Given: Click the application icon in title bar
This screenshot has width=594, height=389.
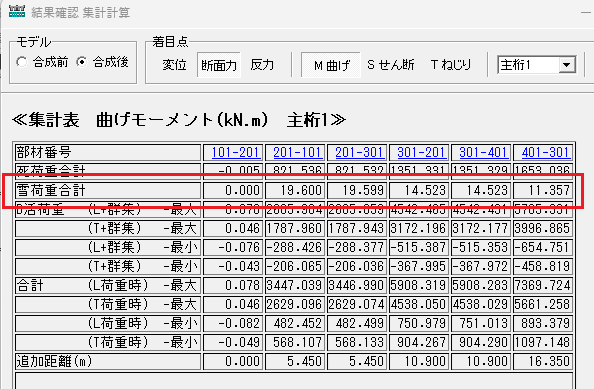Looking at the screenshot, I should click(17, 12).
